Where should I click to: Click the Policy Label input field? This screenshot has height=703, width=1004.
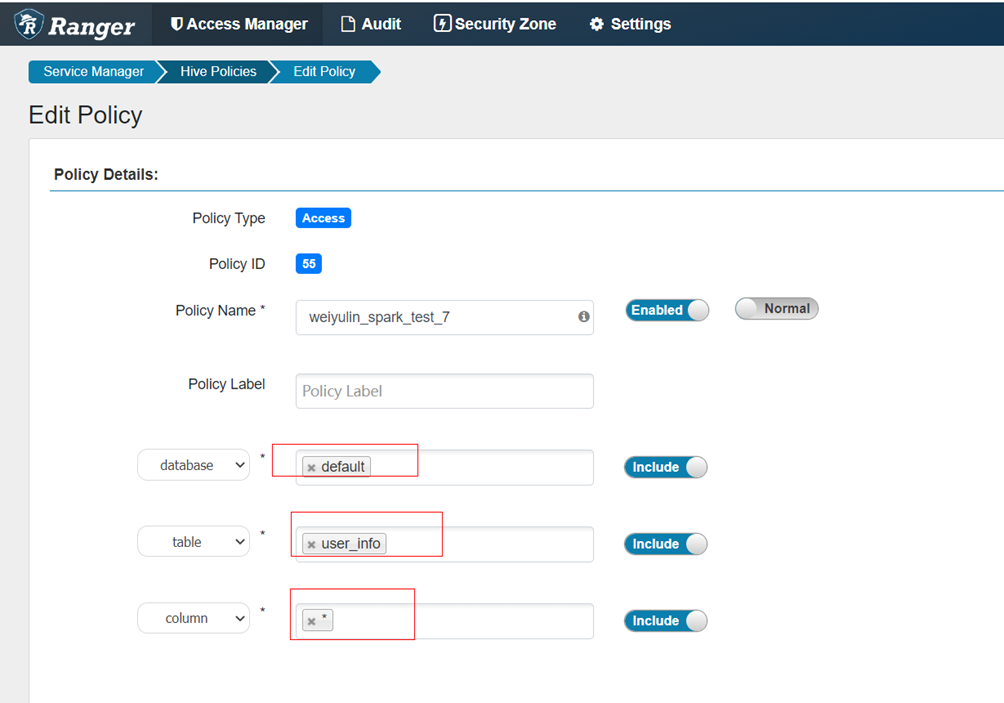[x=444, y=391]
